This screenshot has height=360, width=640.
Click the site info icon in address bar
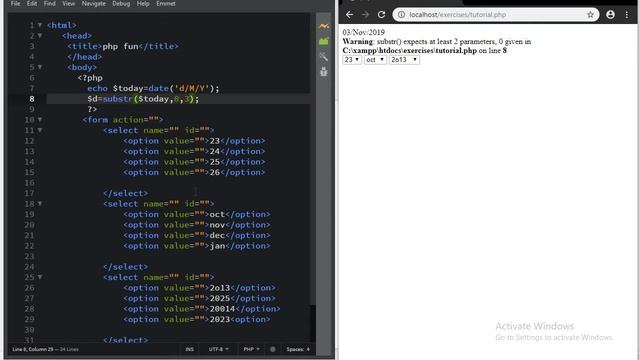pos(401,15)
